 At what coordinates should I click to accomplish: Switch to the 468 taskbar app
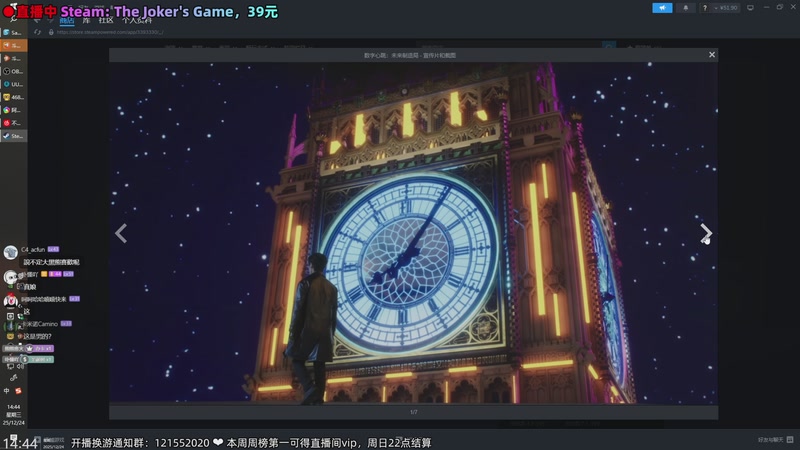coord(14,97)
